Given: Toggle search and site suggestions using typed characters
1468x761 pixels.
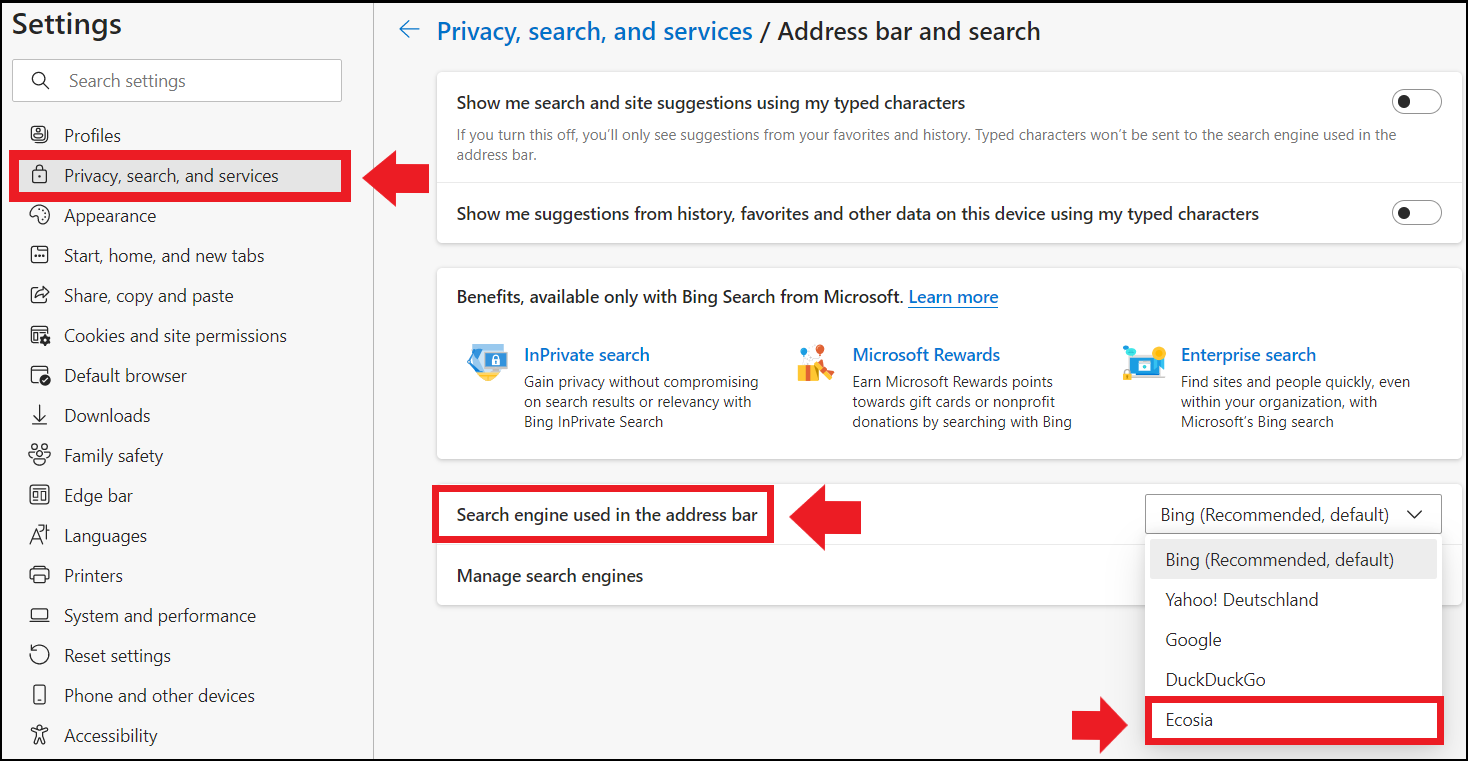Looking at the screenshot, I should pos(1417,102).
